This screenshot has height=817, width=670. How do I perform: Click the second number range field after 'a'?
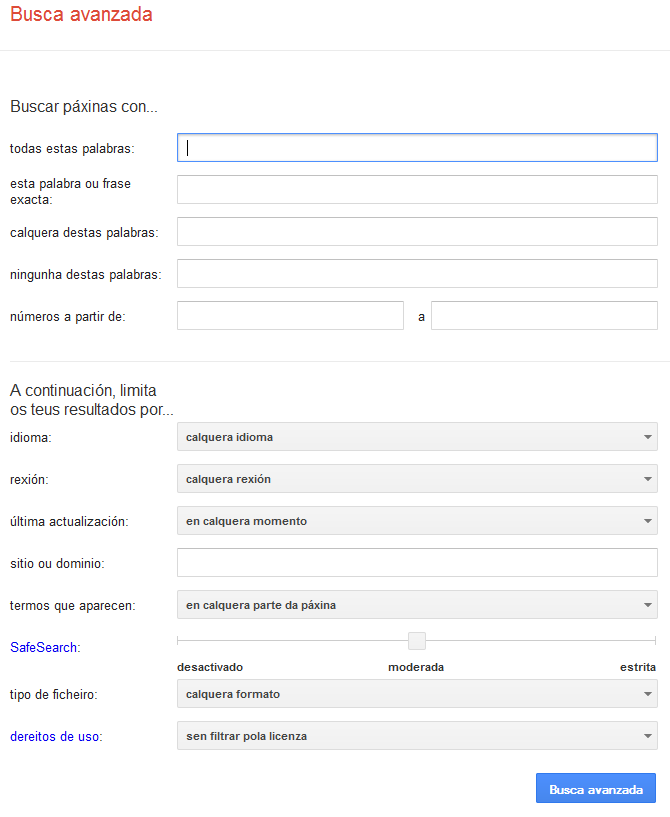point(544,316)
